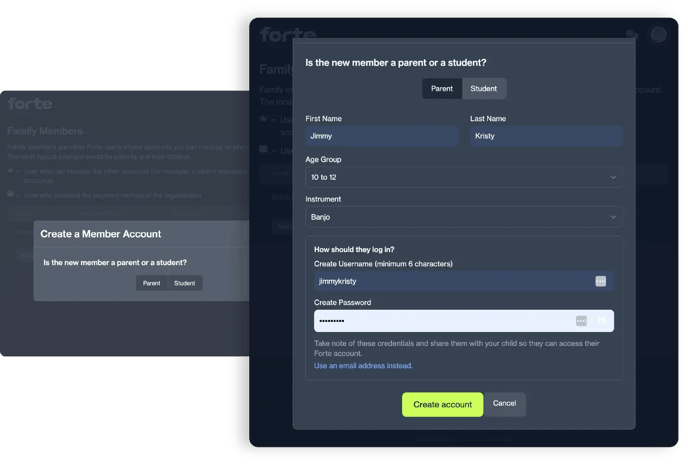Click the Cancel button
688x465 pixels.
coord(504,404)
